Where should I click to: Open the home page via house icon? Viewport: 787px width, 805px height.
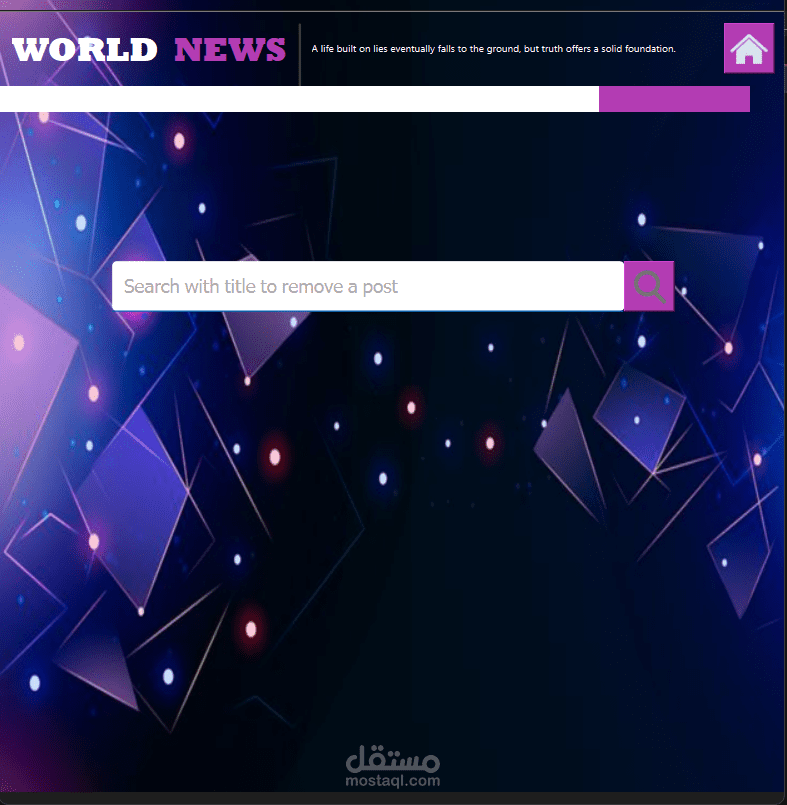tap(748, 48)
